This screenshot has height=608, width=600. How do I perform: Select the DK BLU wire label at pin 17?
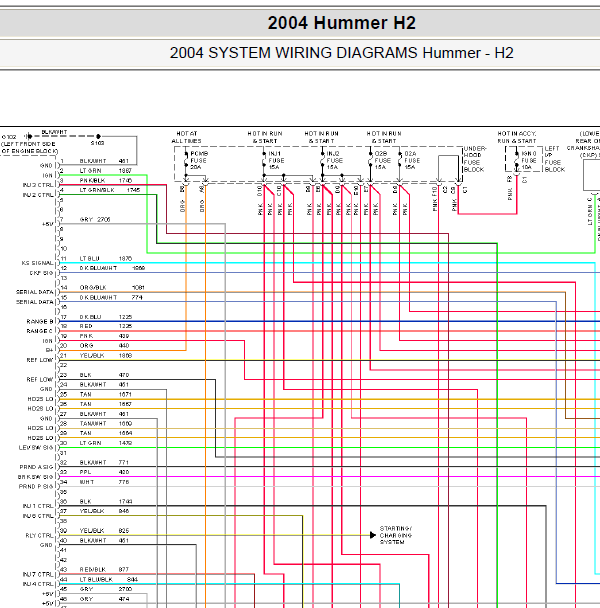click(x=90, y=317)
